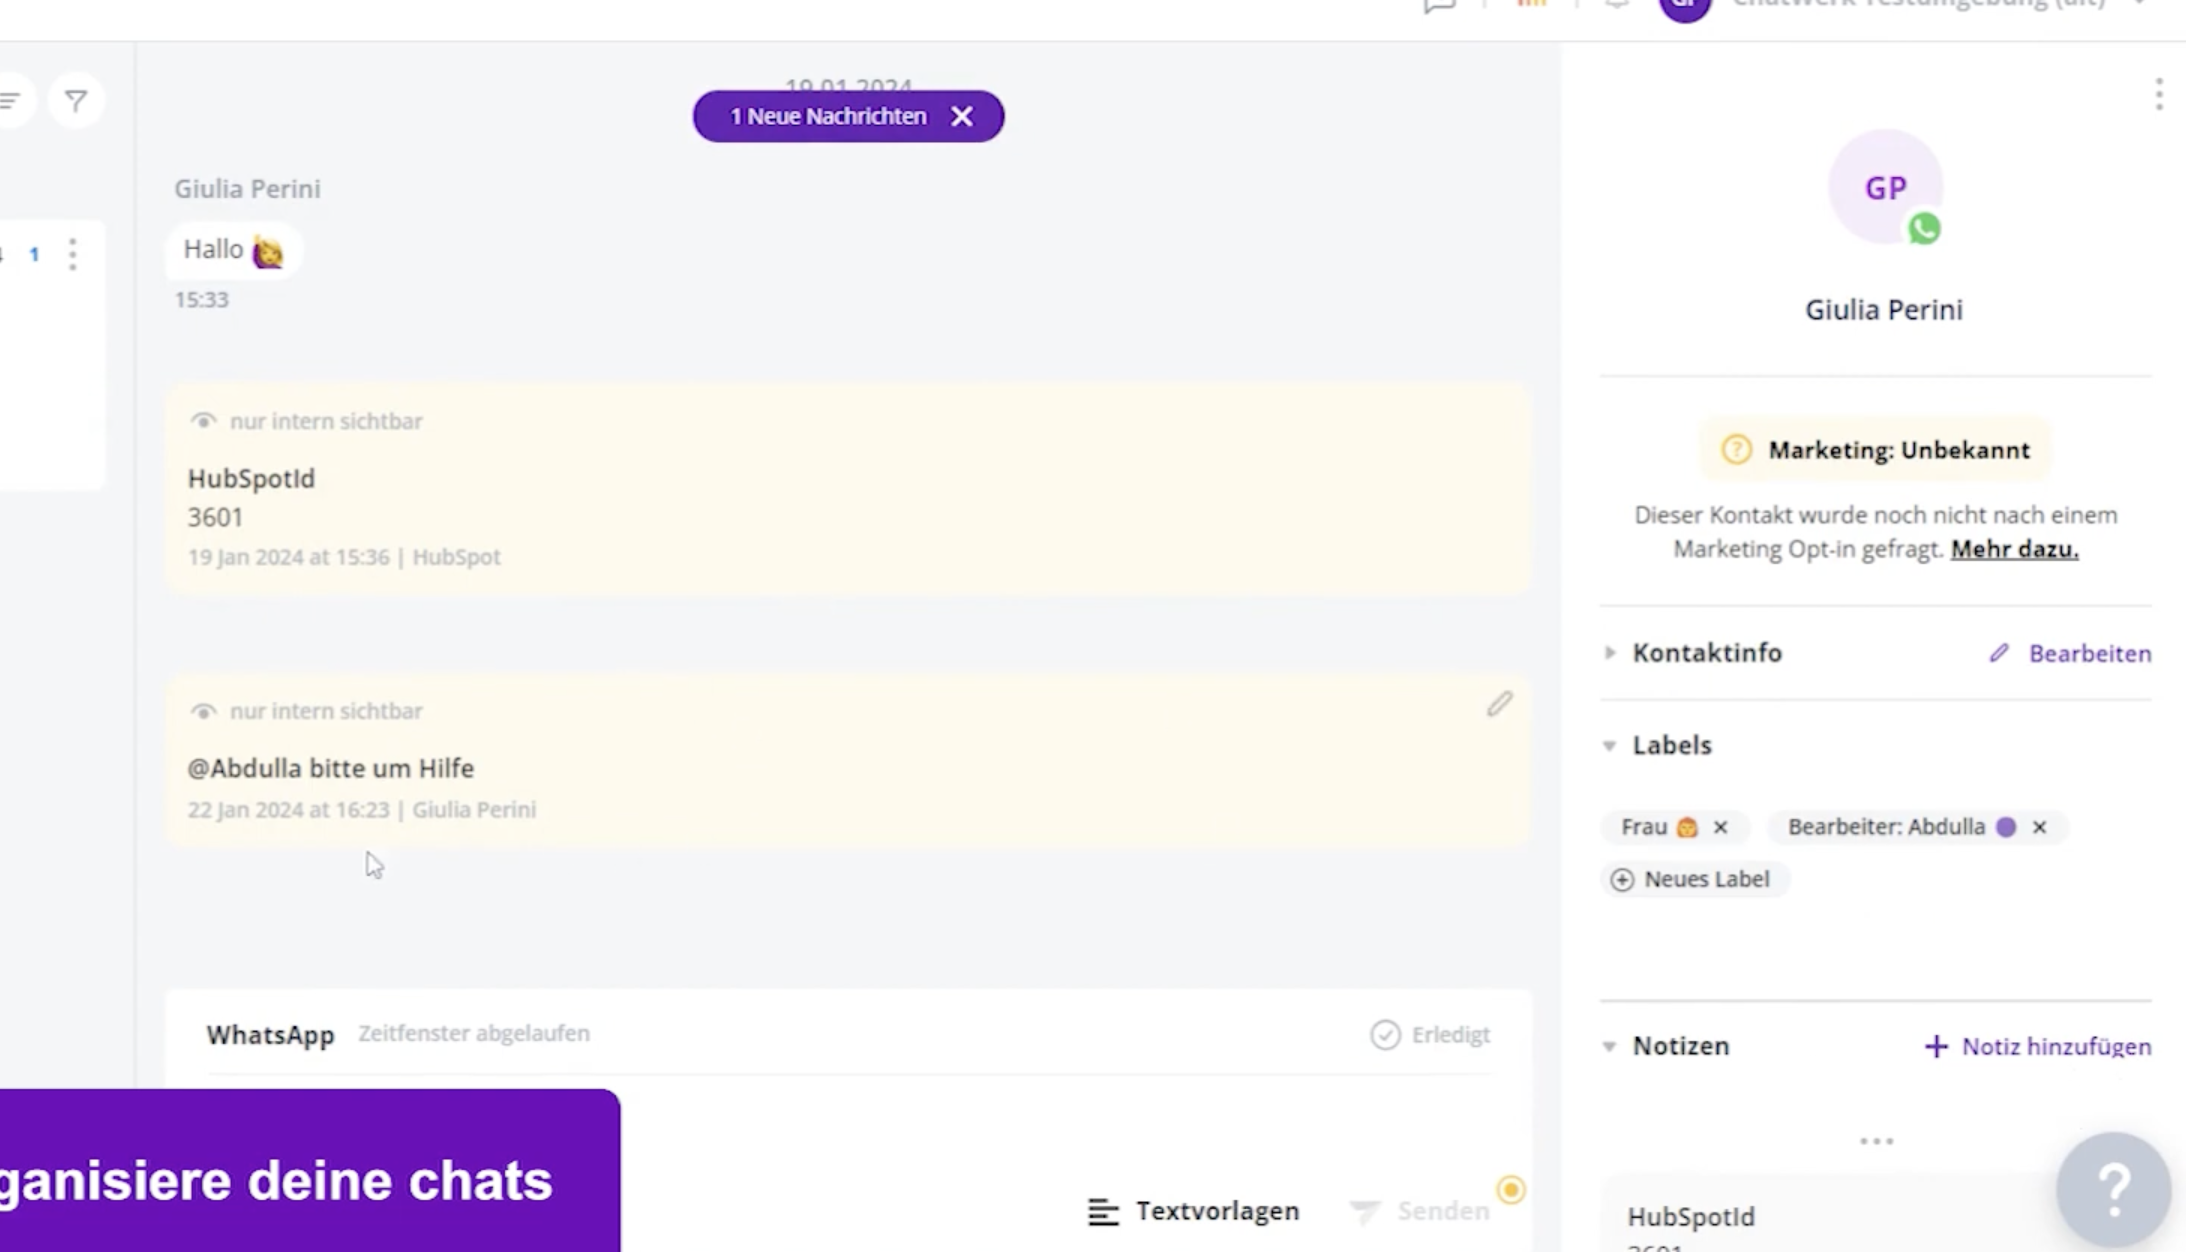The height and width of the screenshot is (1252, 2186).
Task: Open the three-dot menu on the chat item
Action: point(73,255)
